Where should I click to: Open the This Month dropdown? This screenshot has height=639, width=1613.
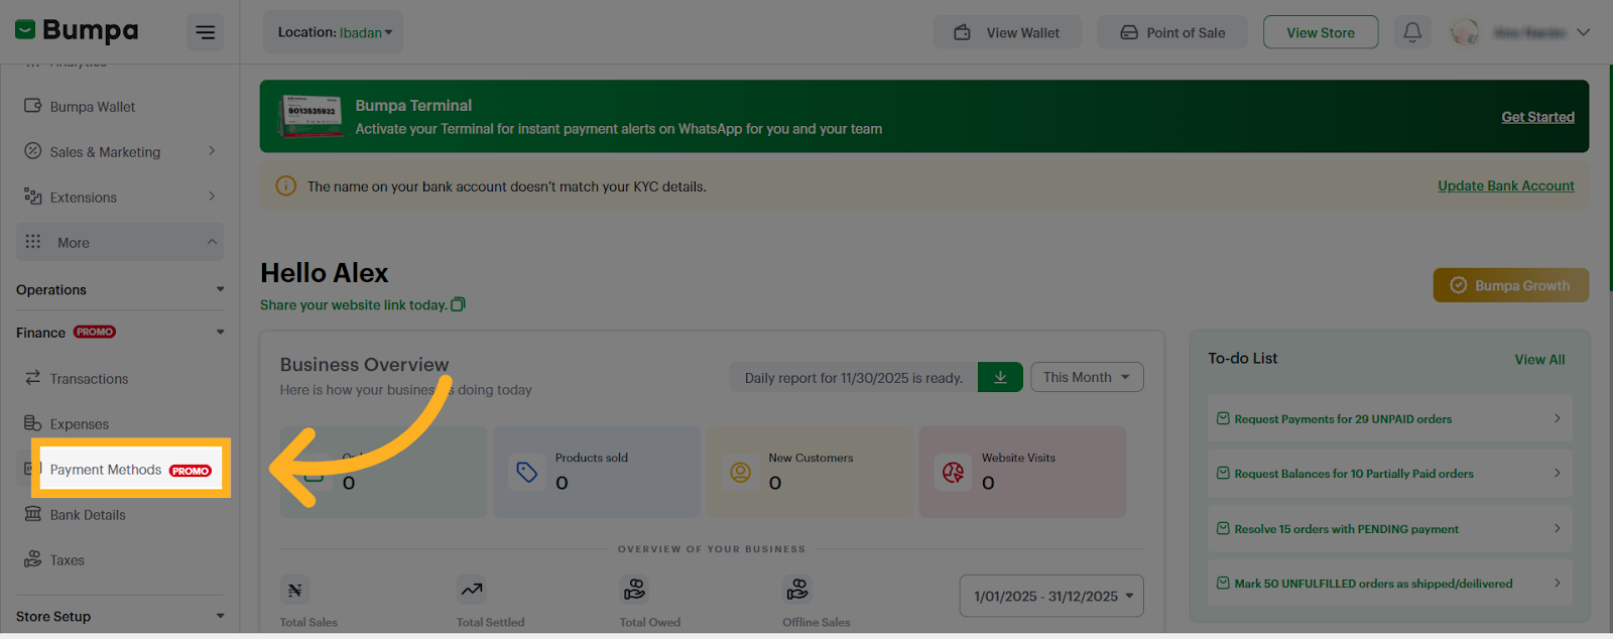pyautogui.click(x=1087, y=377)
